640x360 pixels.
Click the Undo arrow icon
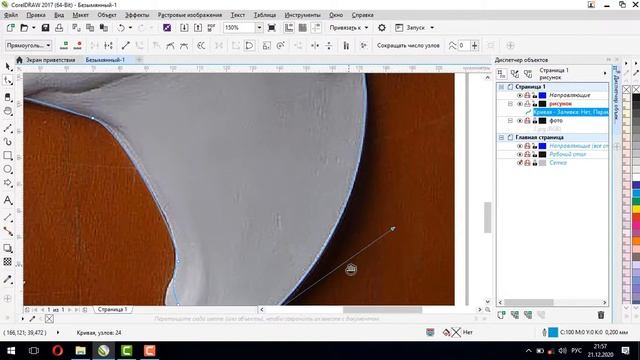[121, 28]
